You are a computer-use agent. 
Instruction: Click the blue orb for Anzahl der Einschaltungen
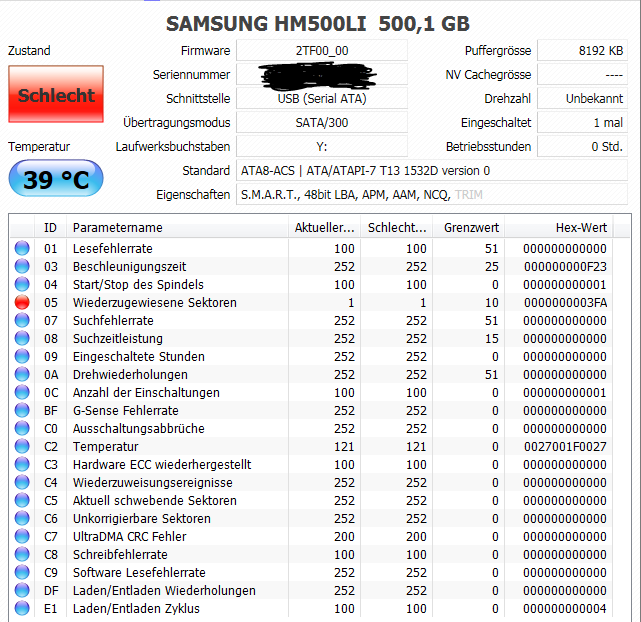(22, 392)
